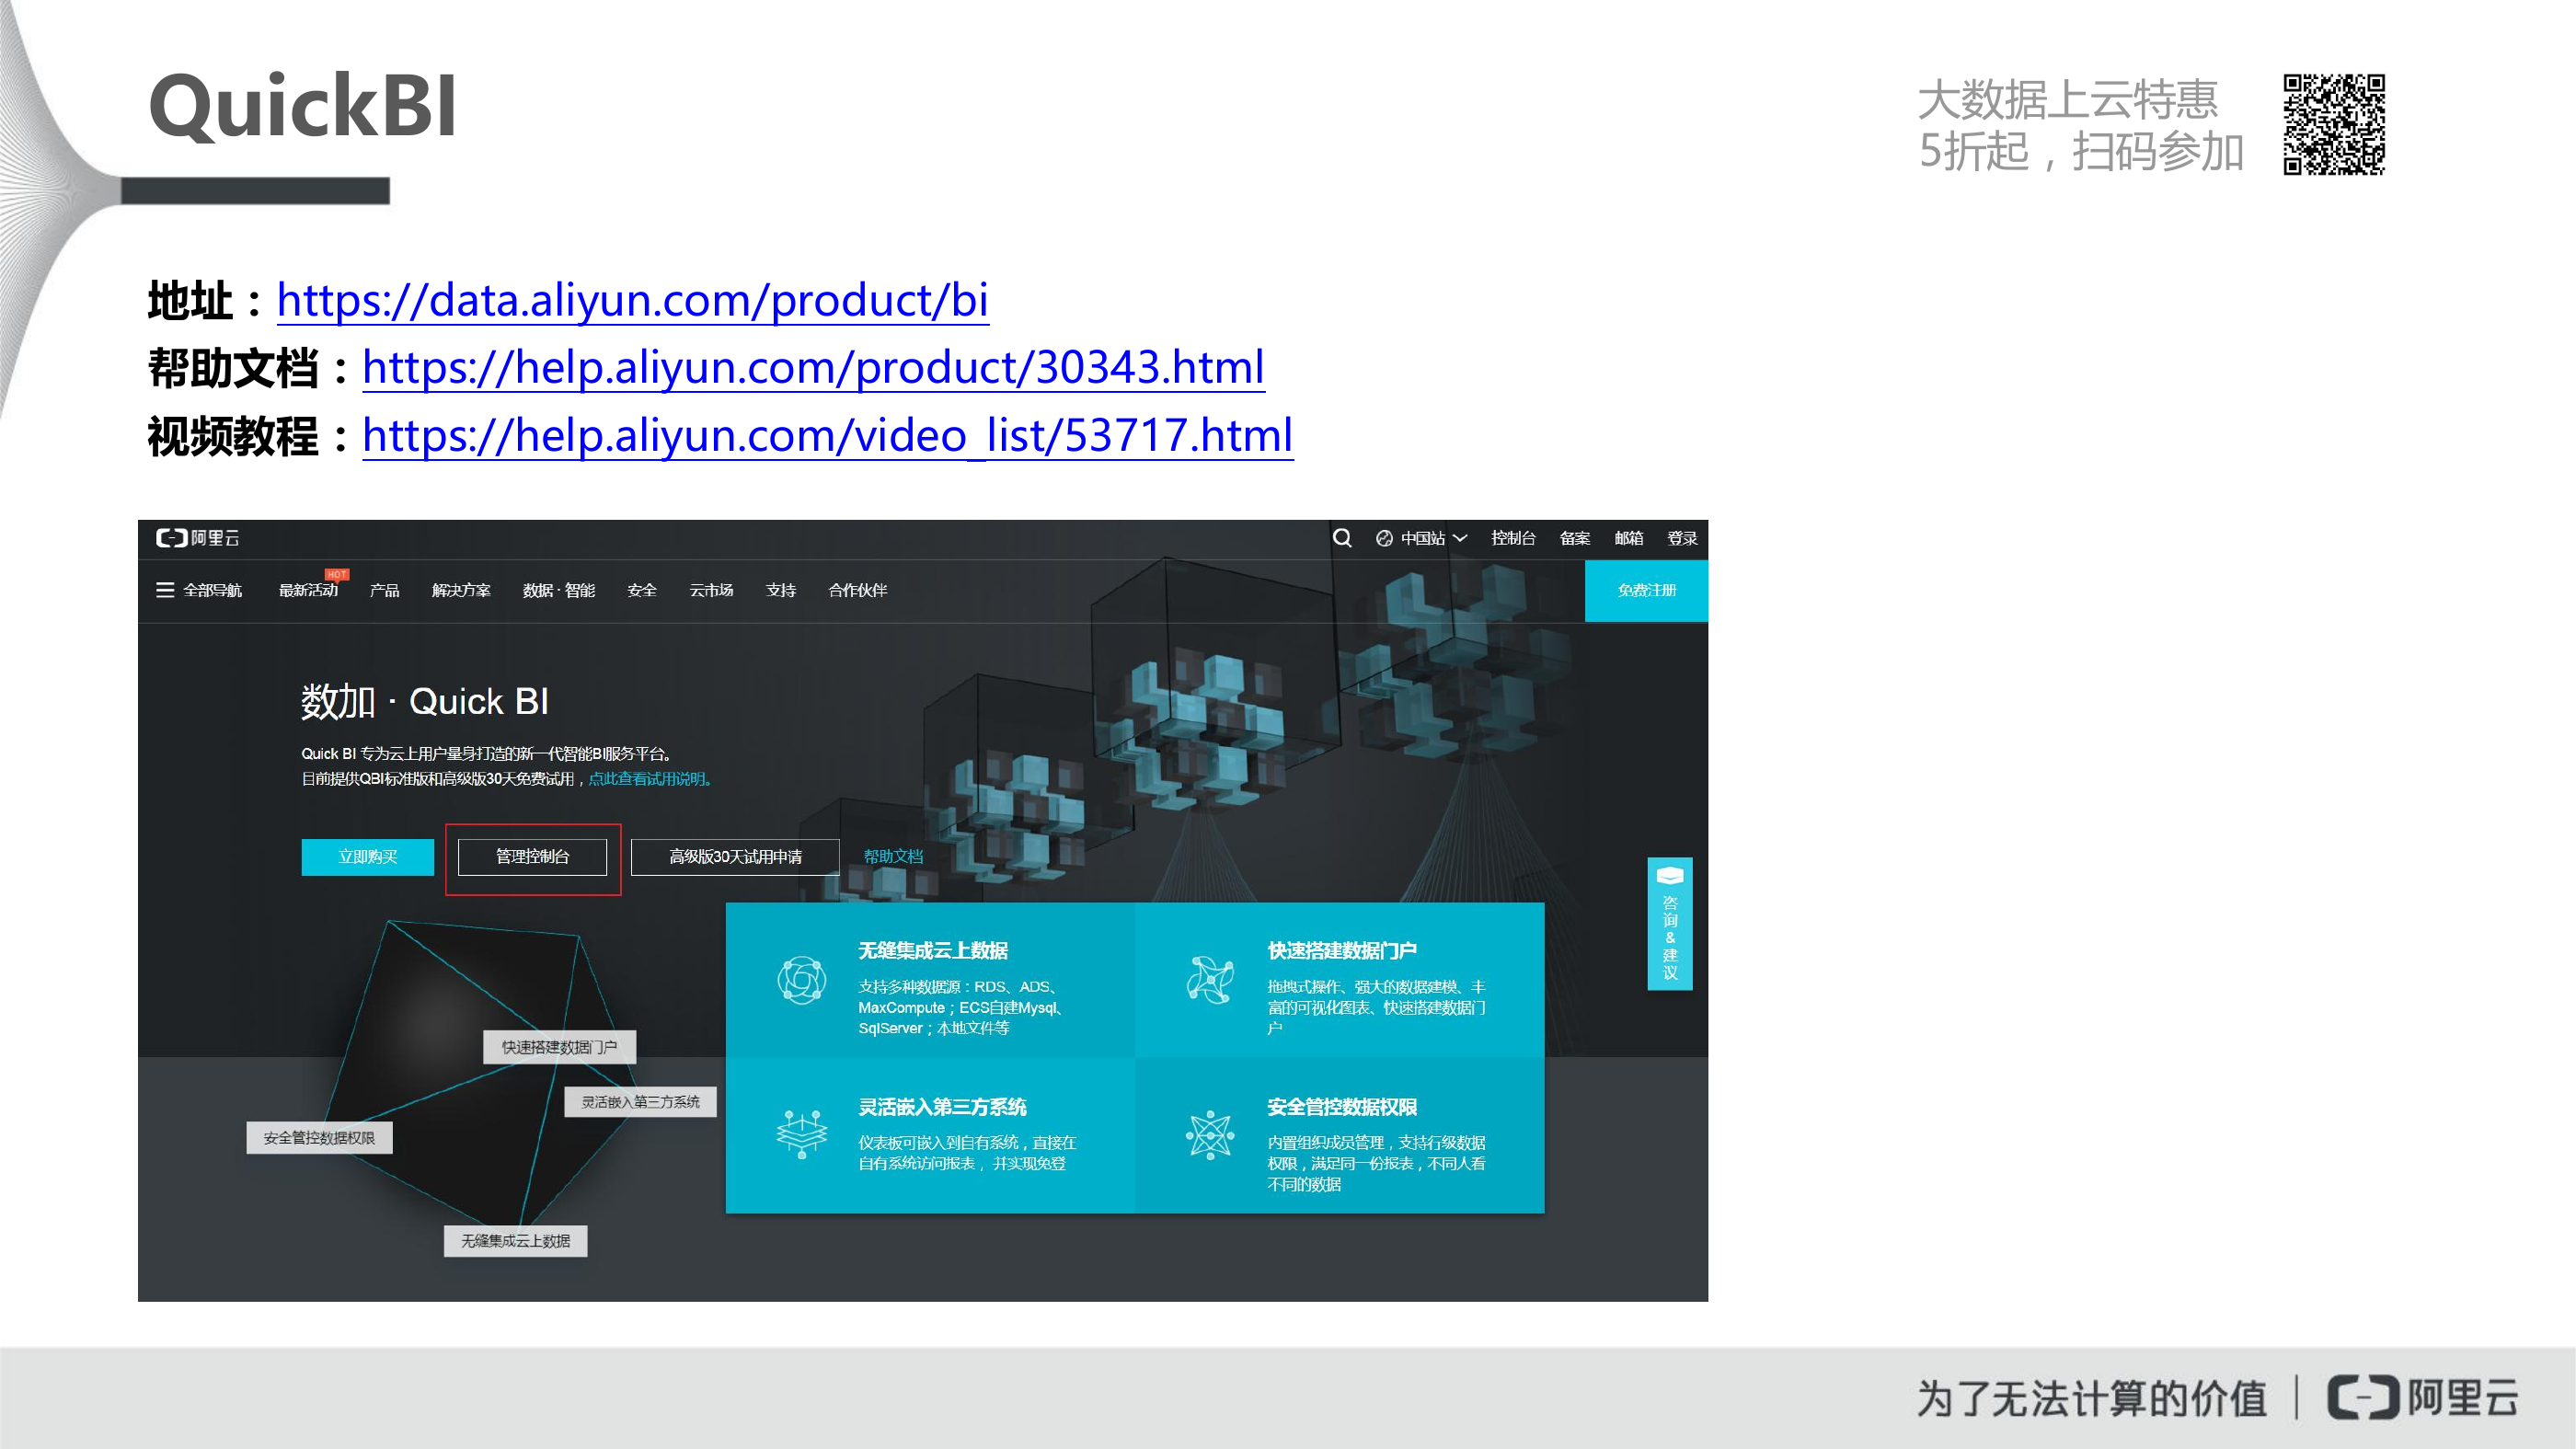Click the 无缝集成云上数据 feature icon
The height and width of the screenshot is (1449, 2576).
pyautogui.click(x=802, y=980)
